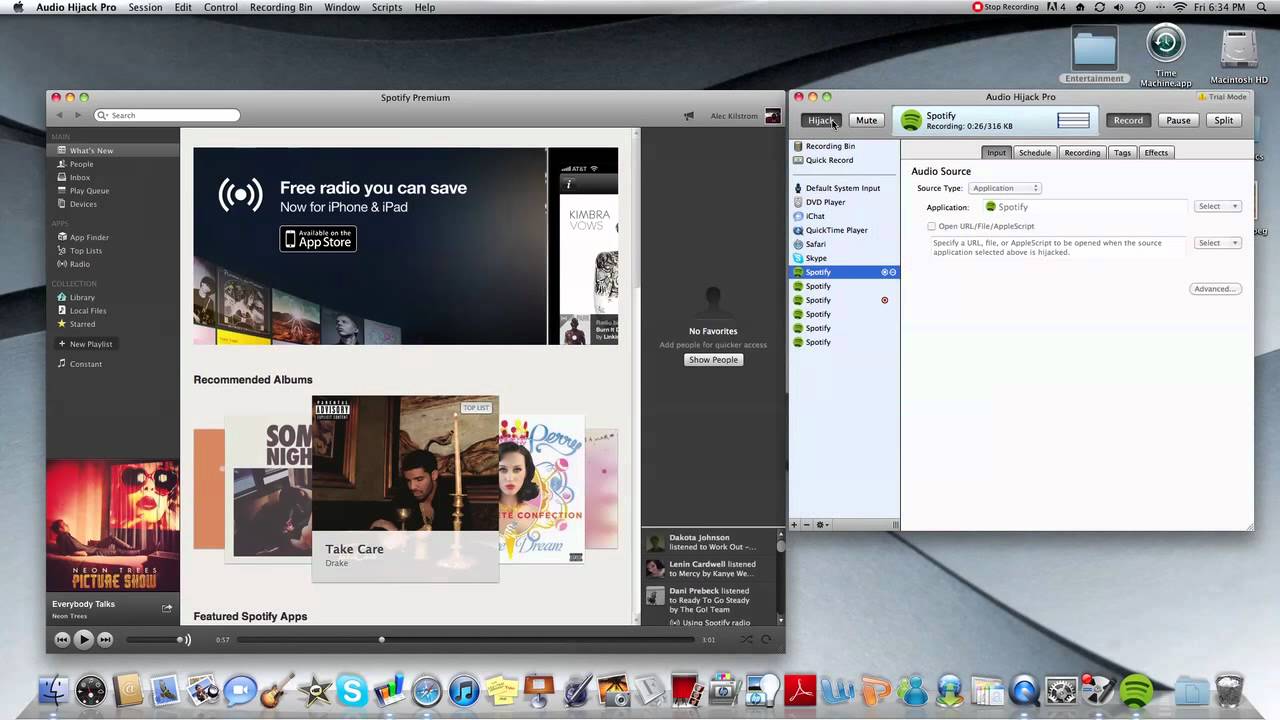Click Stop Recording in menu bar
Image resolution: width=1280 pixels, height=720 pixels.
point(1006,7)
